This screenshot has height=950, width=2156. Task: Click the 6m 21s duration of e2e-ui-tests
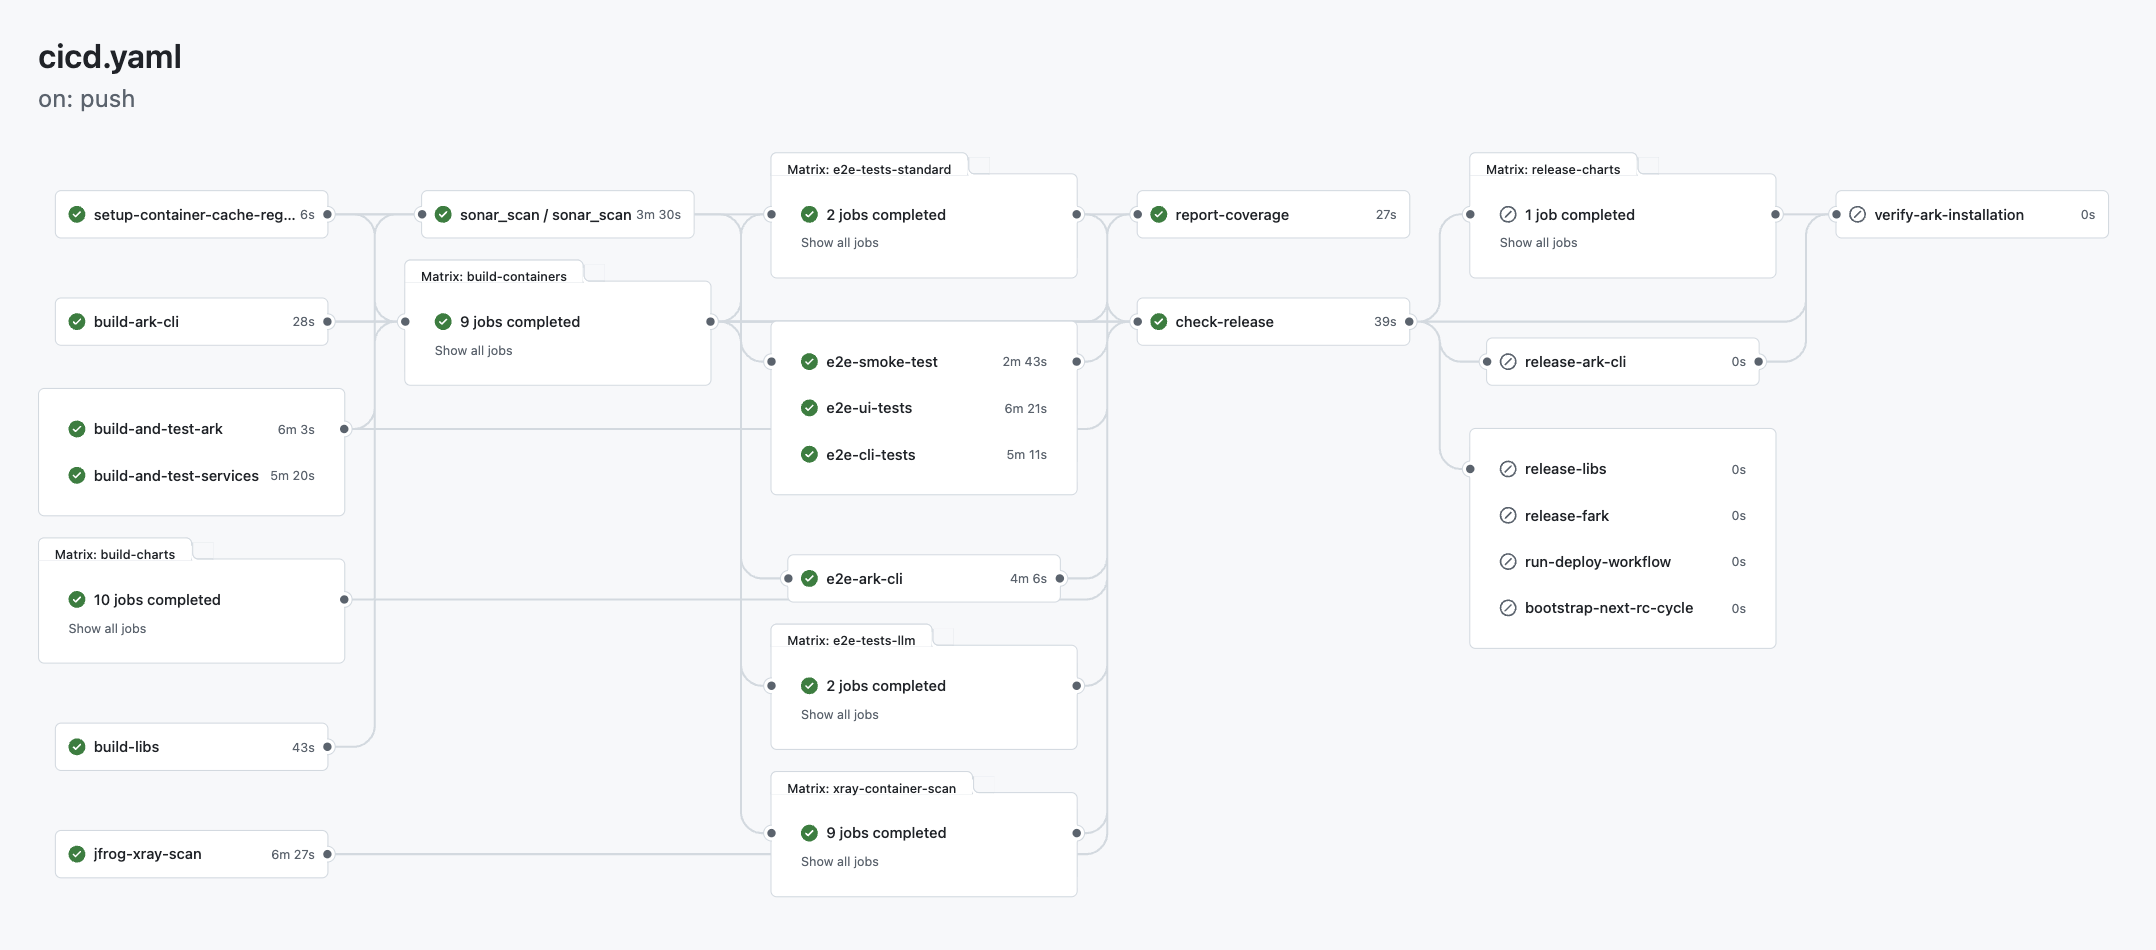point(1025,409)
